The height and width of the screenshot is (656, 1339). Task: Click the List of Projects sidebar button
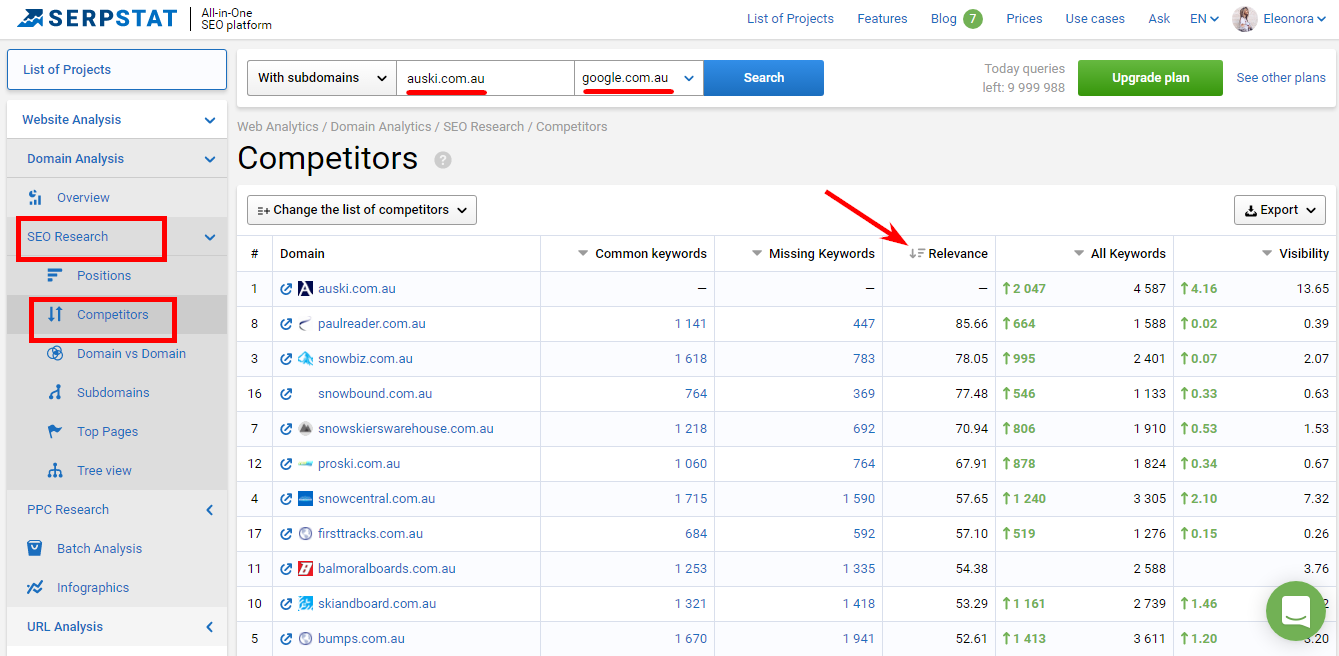point(117,70)
